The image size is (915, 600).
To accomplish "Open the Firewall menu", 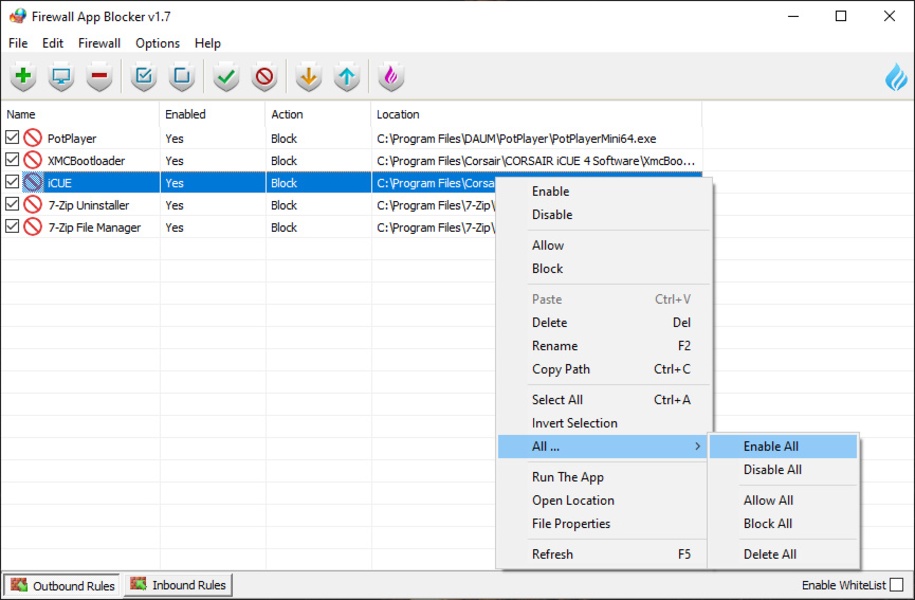I will [99, 43].
